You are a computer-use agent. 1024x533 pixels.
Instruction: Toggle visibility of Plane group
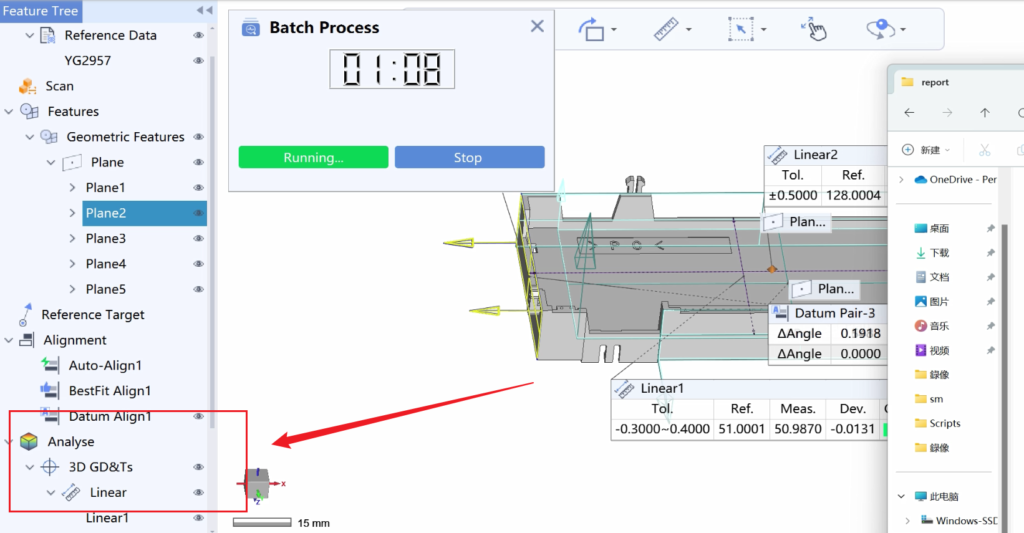coord(199,162)
